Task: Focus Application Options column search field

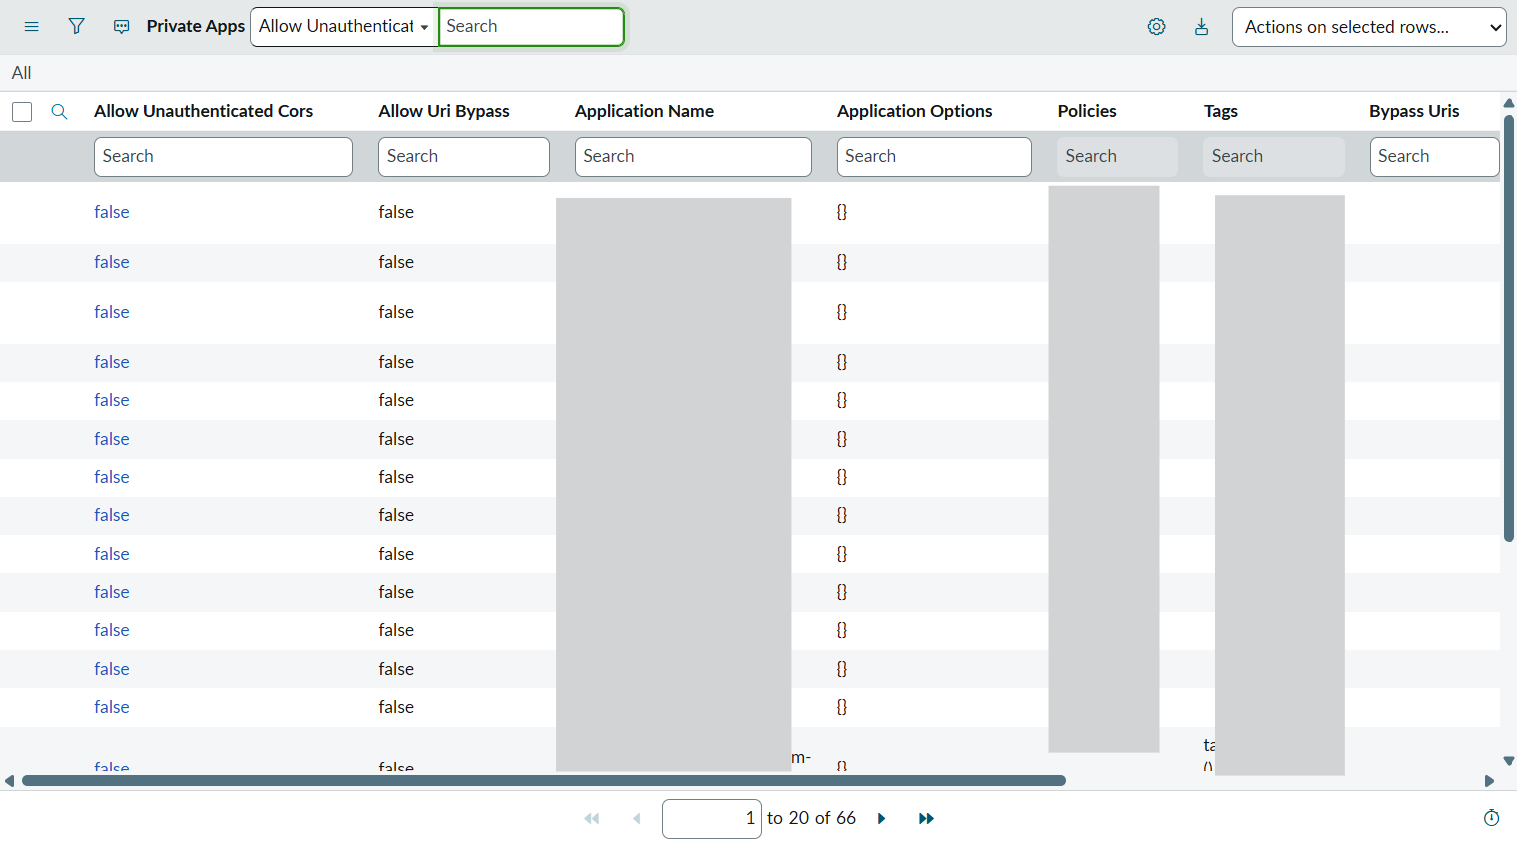Action: coord(934,157)
